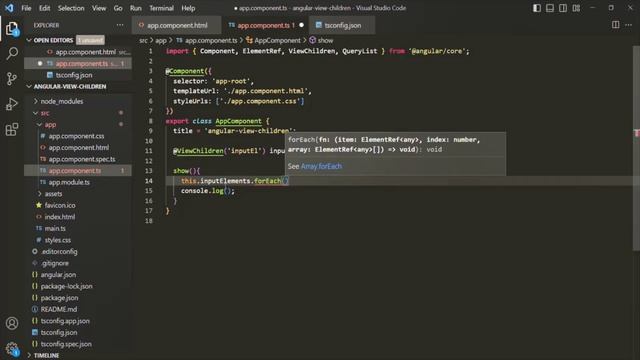Screen dimensions: 640x360
Task: Open the View menu
Action: tap(99, 8)
